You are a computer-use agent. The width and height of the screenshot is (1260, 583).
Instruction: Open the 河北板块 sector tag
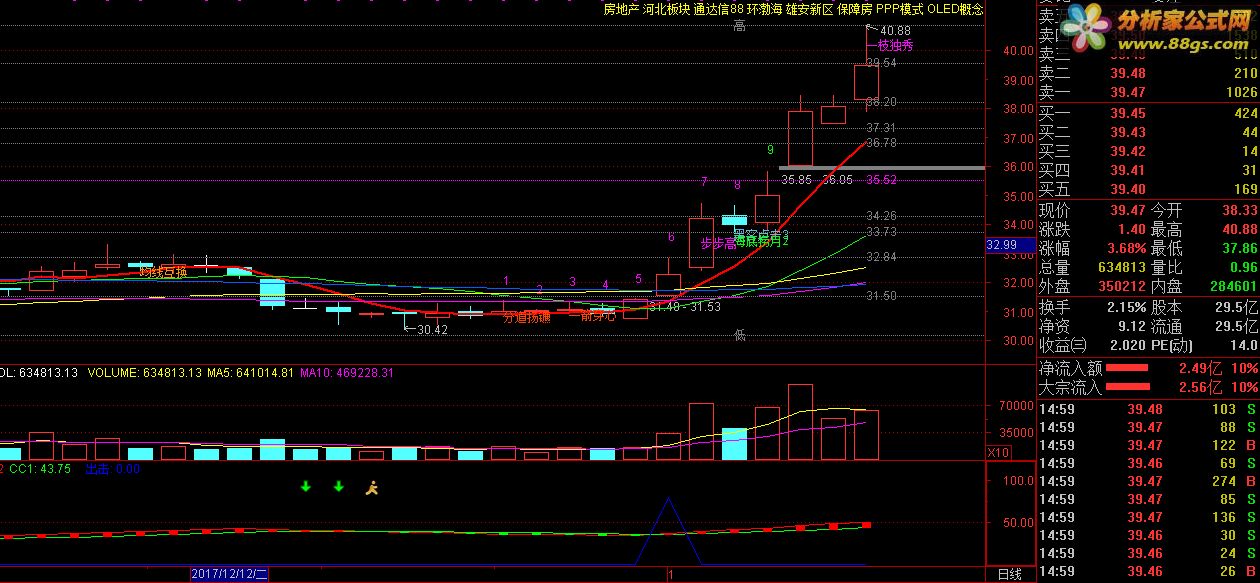(x=667, y=9)
